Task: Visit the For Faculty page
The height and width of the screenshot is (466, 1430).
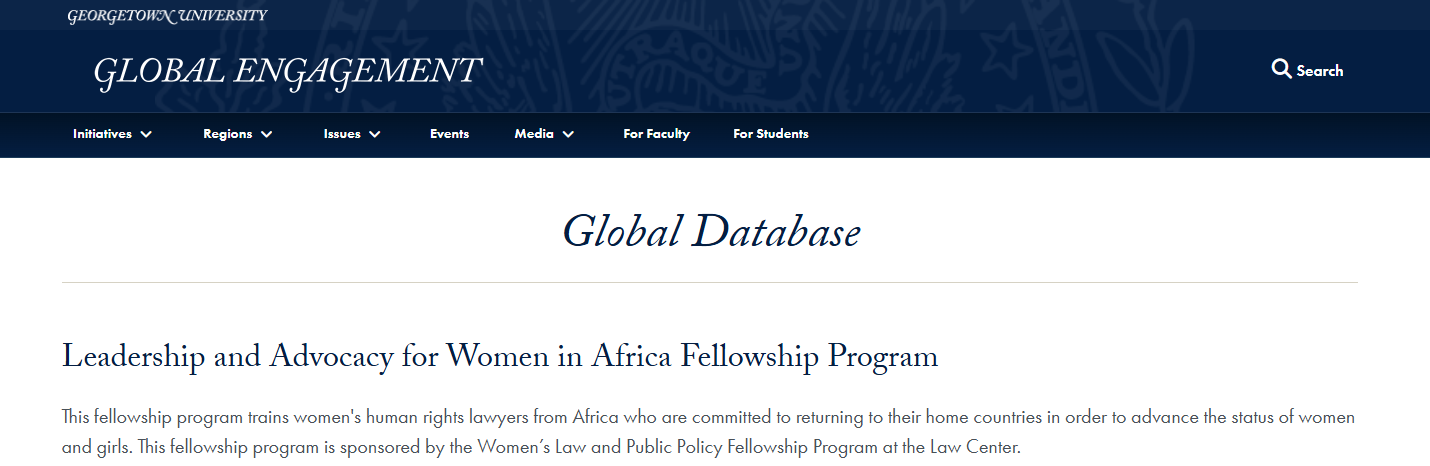Action: click(656, 134)
